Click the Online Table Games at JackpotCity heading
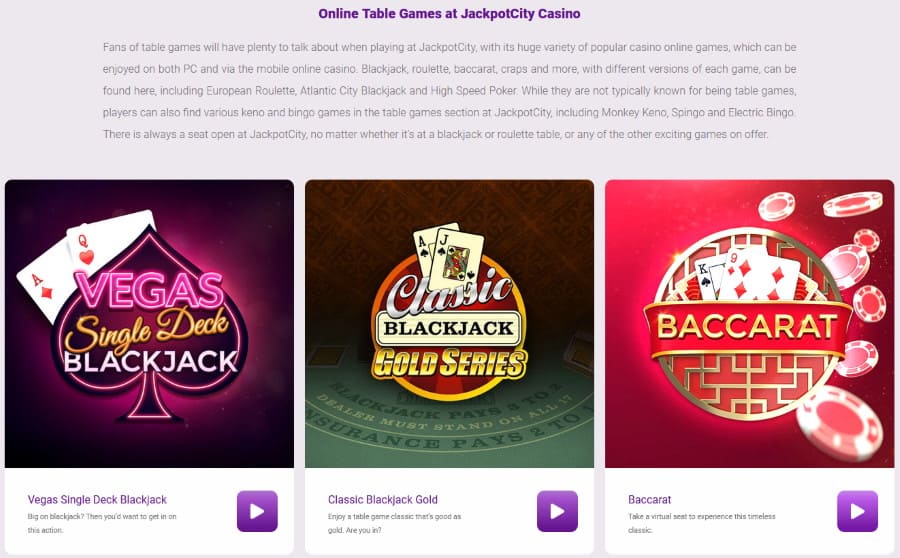The image size is (900, 558). tap(449, 13)
